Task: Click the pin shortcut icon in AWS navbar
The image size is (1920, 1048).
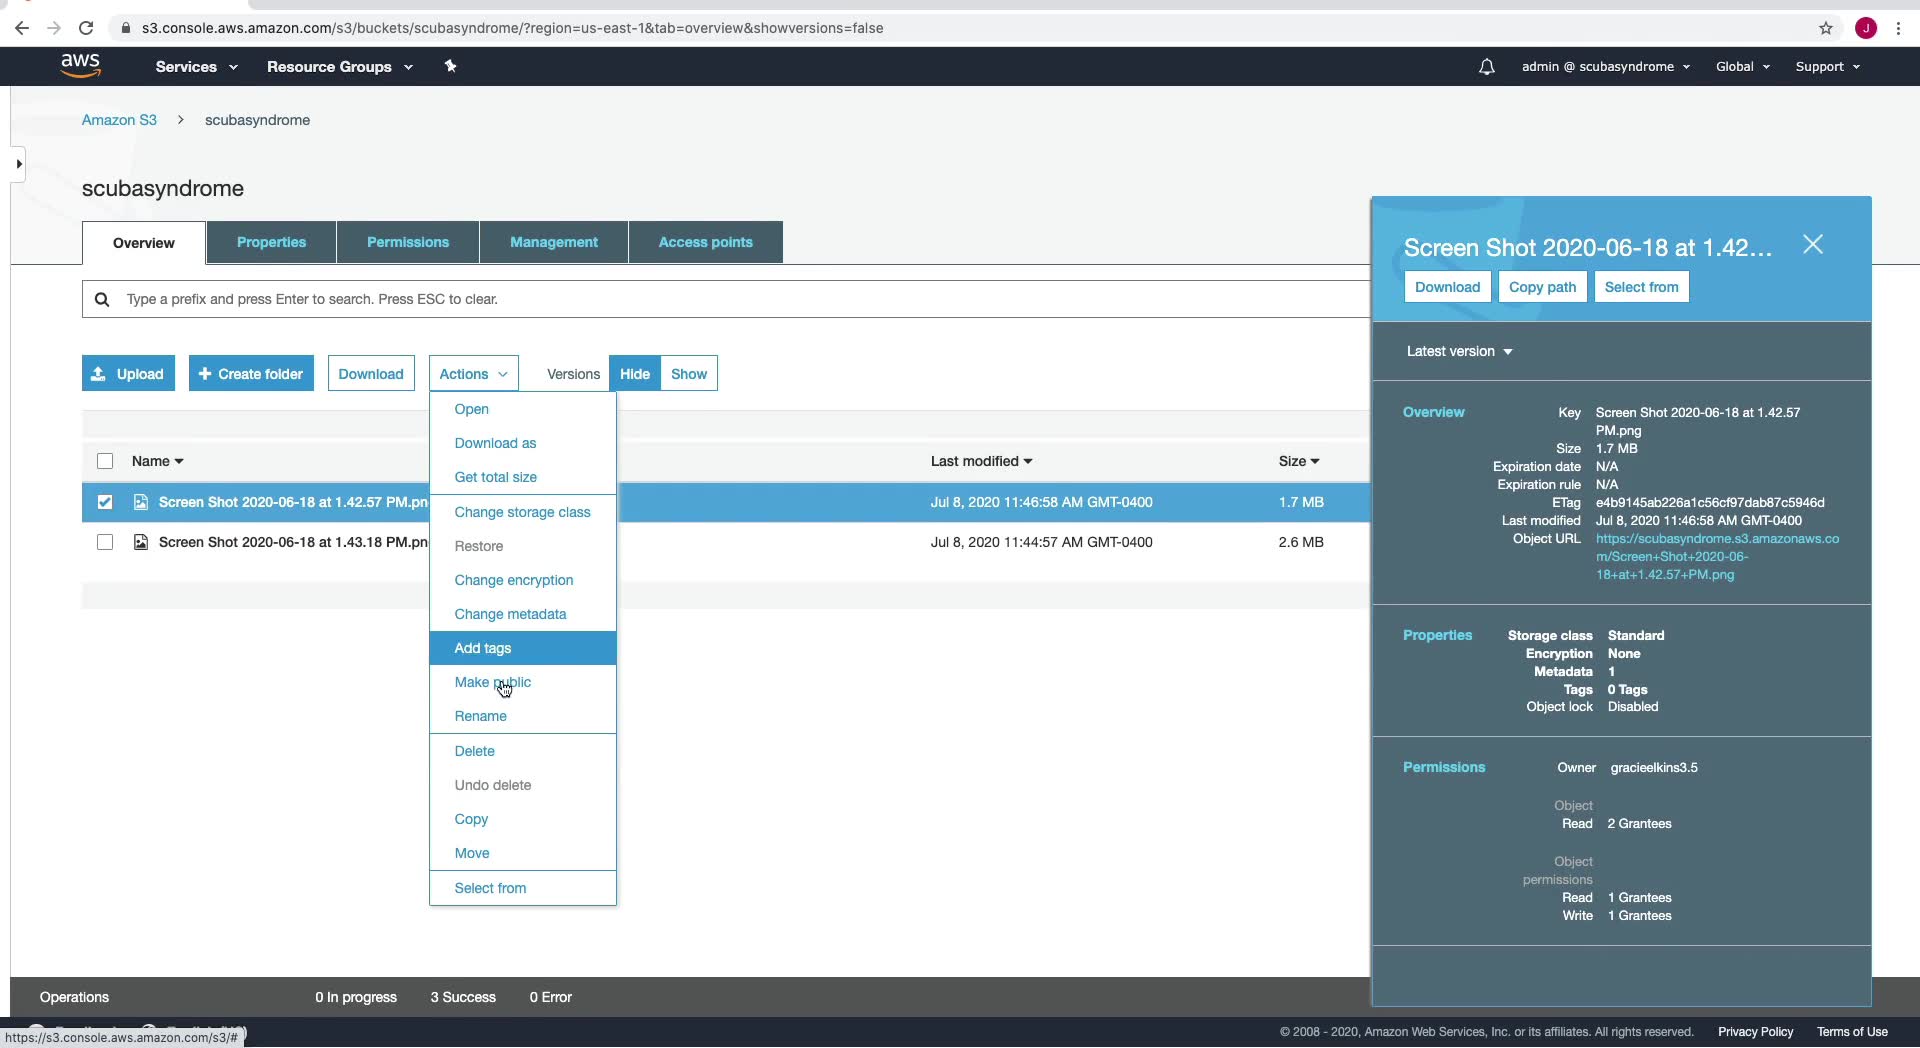Action: click(x=450, y=66)
